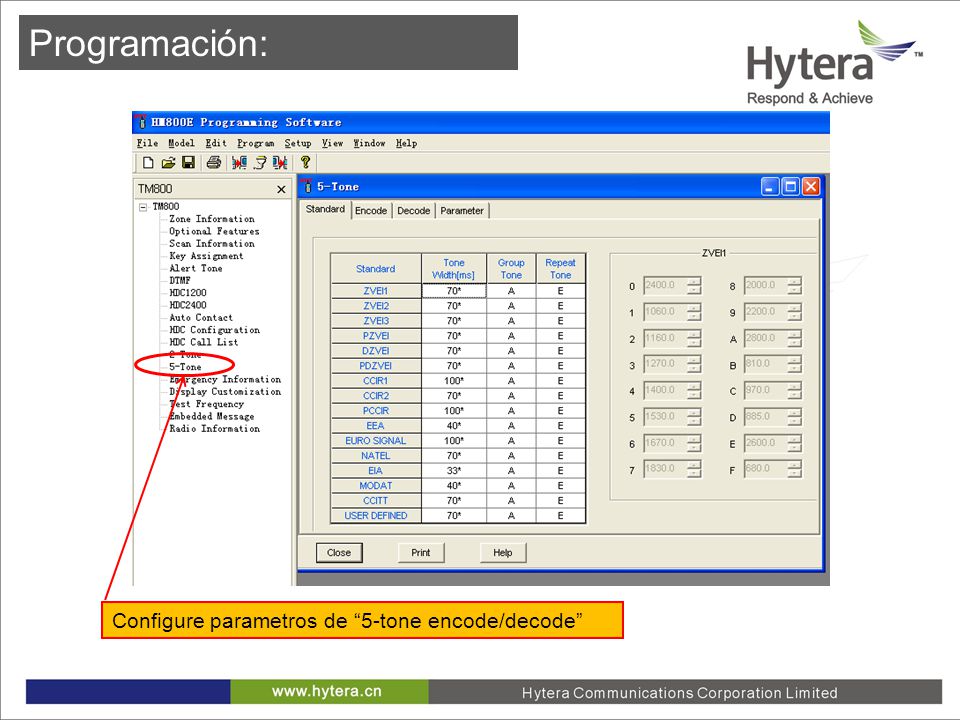Open the Model menu

(x=182, y=143)
